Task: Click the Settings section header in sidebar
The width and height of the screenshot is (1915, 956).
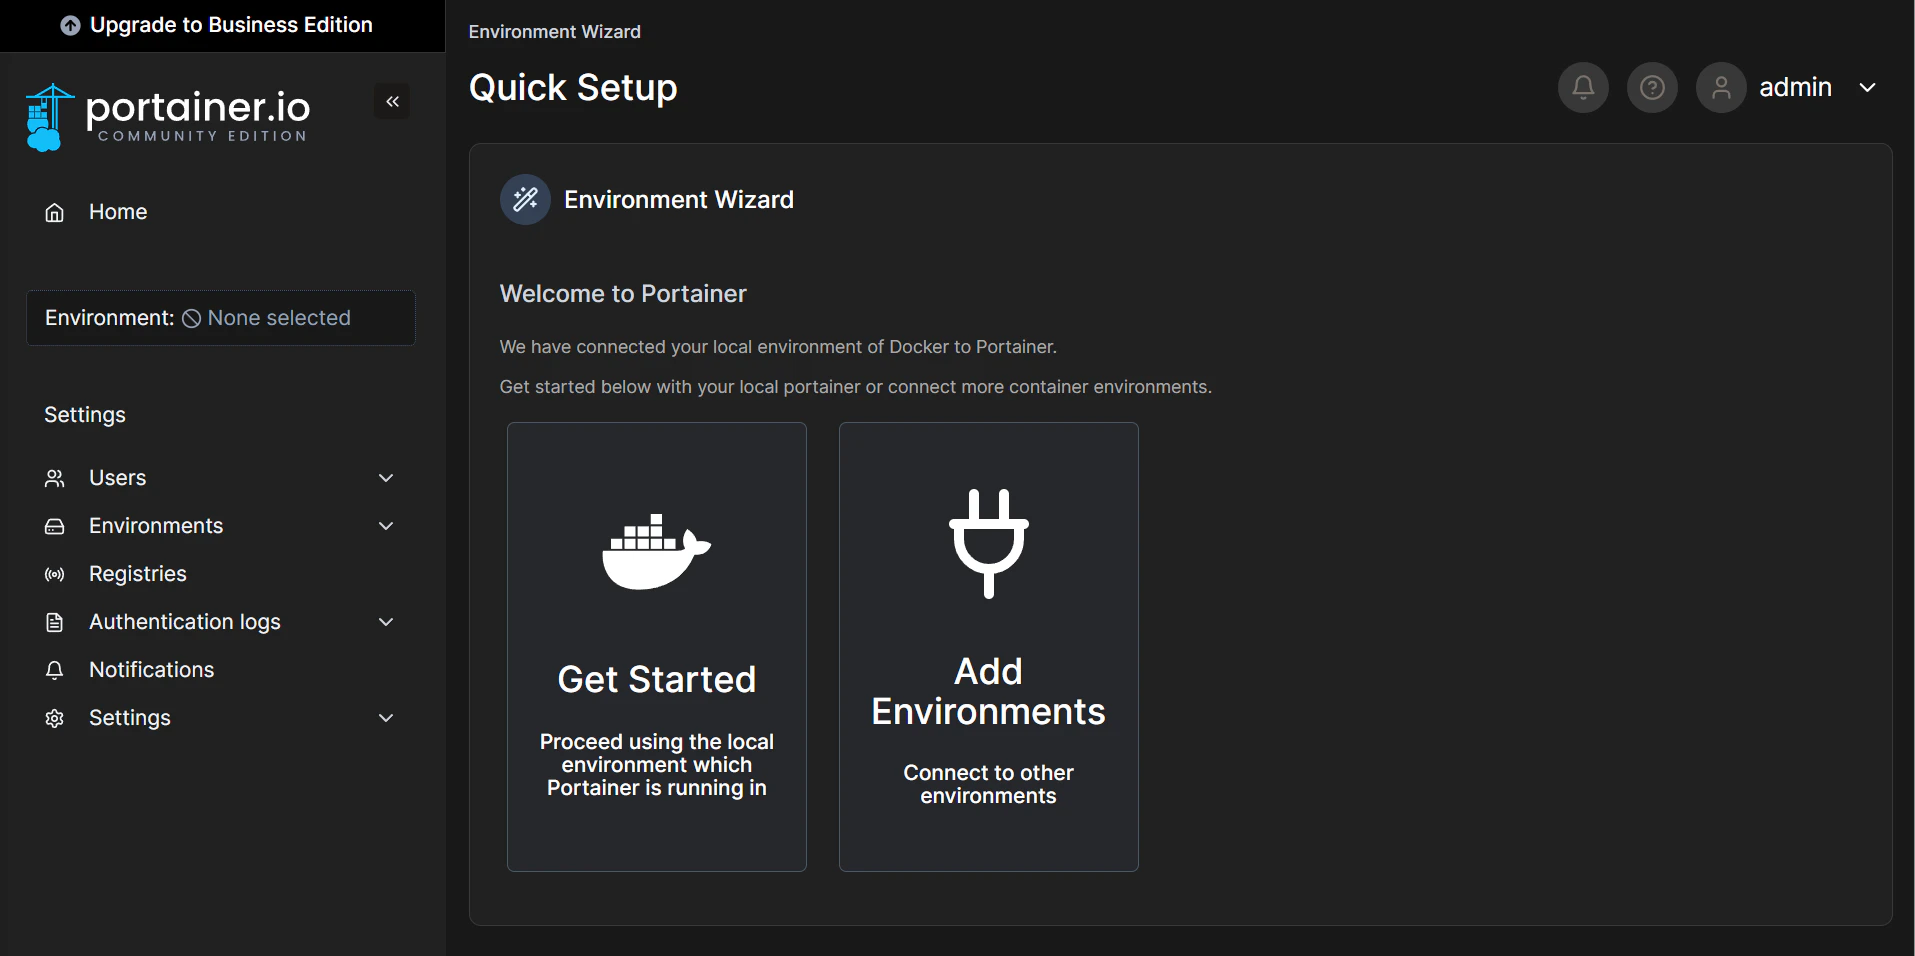Action: 85,415
